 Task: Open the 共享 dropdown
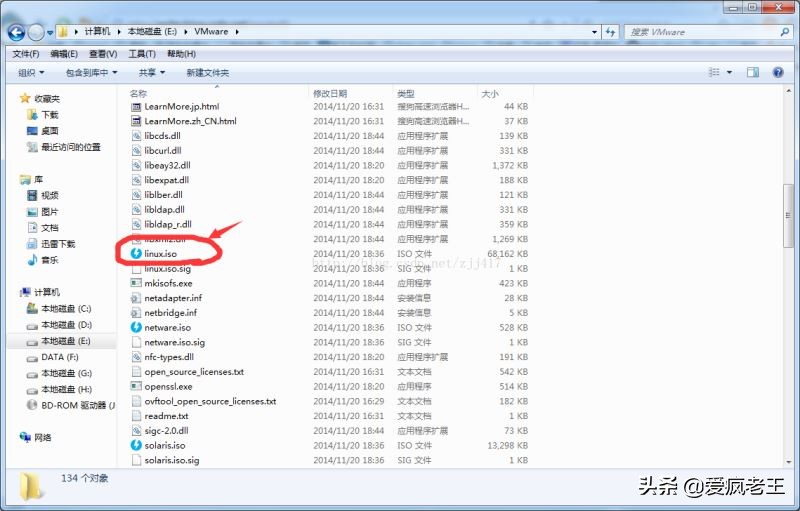152,73
